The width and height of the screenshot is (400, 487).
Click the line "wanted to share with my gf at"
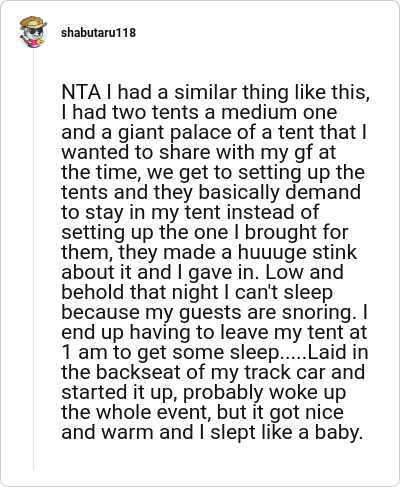(x=199, y=152)
